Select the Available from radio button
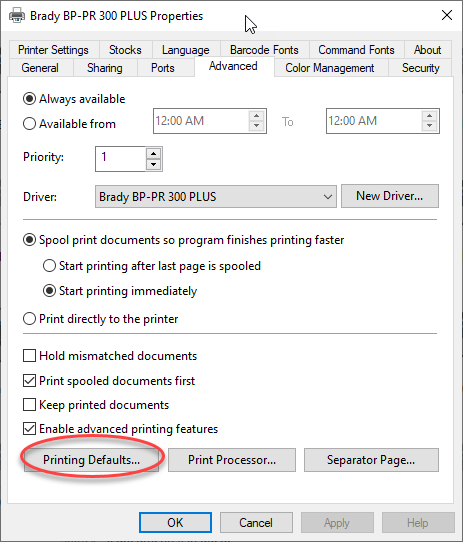 29,124
